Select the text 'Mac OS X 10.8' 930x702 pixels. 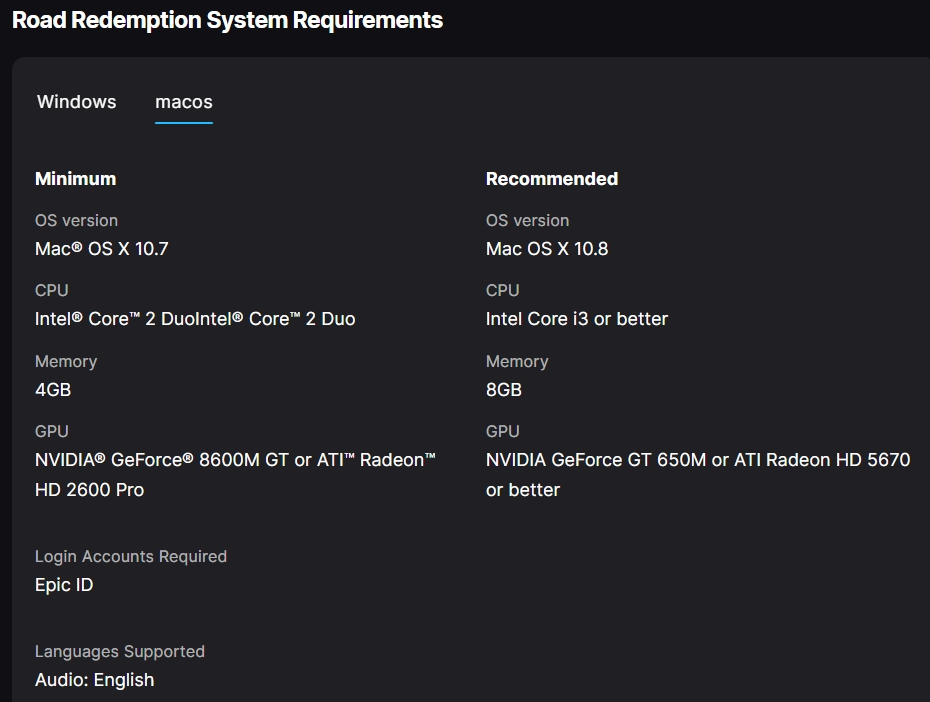(x=547, y=248)
